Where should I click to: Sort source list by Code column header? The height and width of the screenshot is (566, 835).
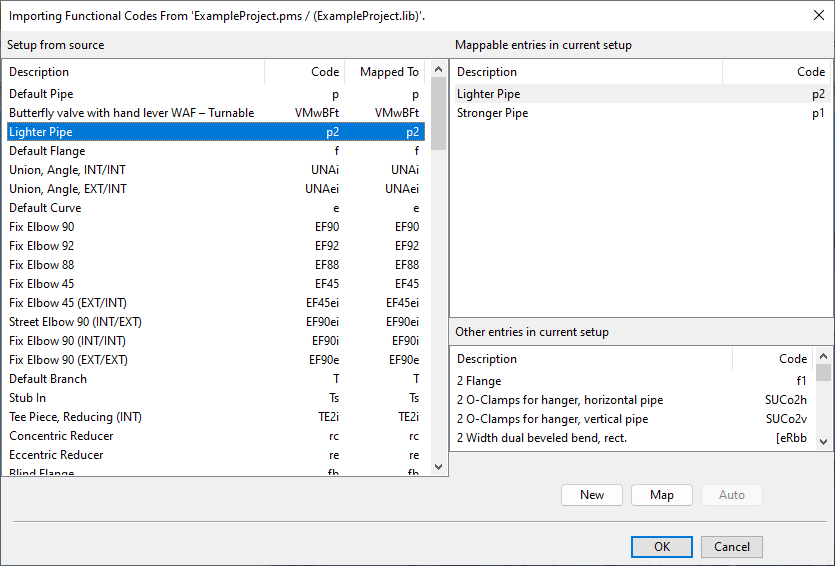click(x=305, y=72)
